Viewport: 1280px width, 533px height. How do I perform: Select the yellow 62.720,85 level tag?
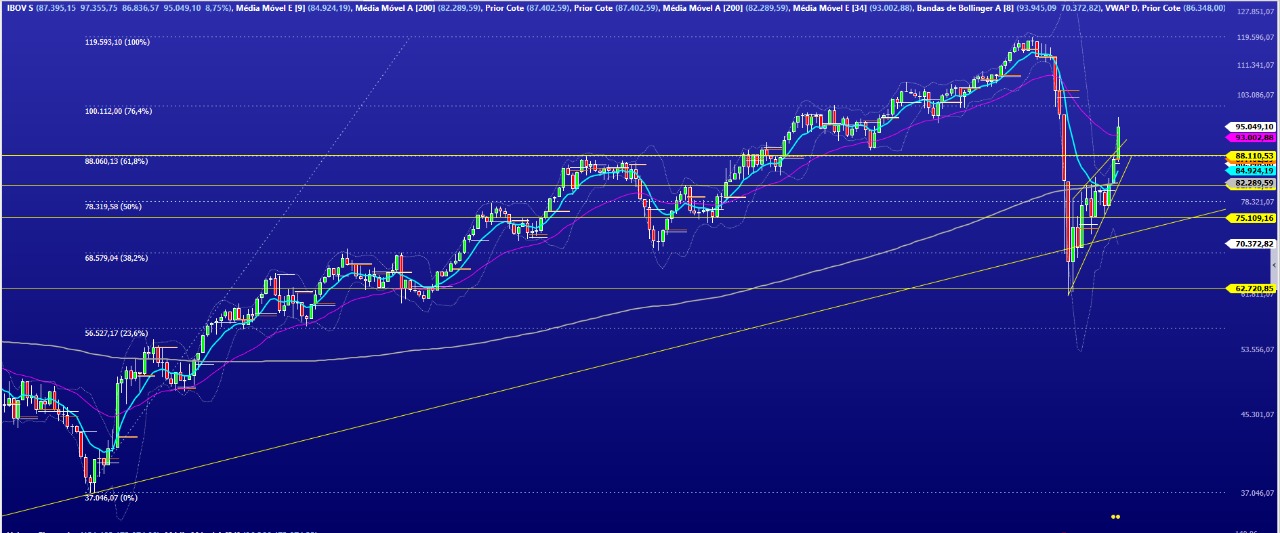tap(1253, 288)
